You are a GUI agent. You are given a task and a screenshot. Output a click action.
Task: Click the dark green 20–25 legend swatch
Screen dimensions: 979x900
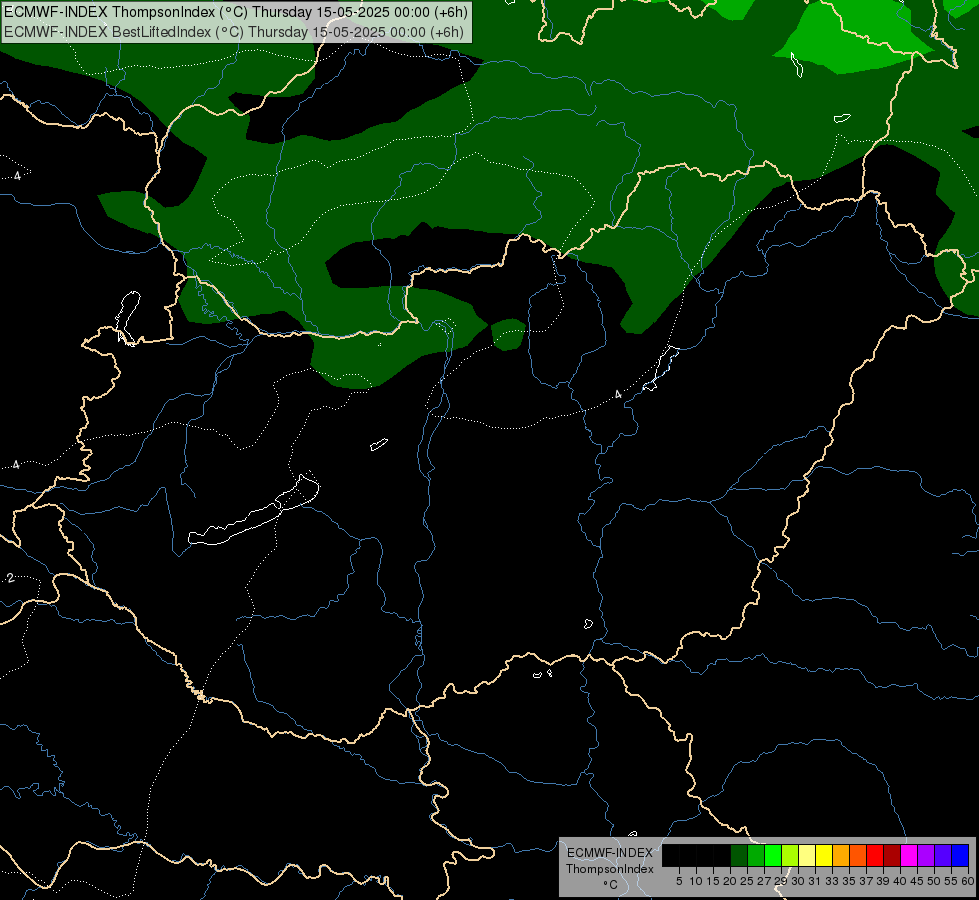pyautogui.click(x=739, y=855)
